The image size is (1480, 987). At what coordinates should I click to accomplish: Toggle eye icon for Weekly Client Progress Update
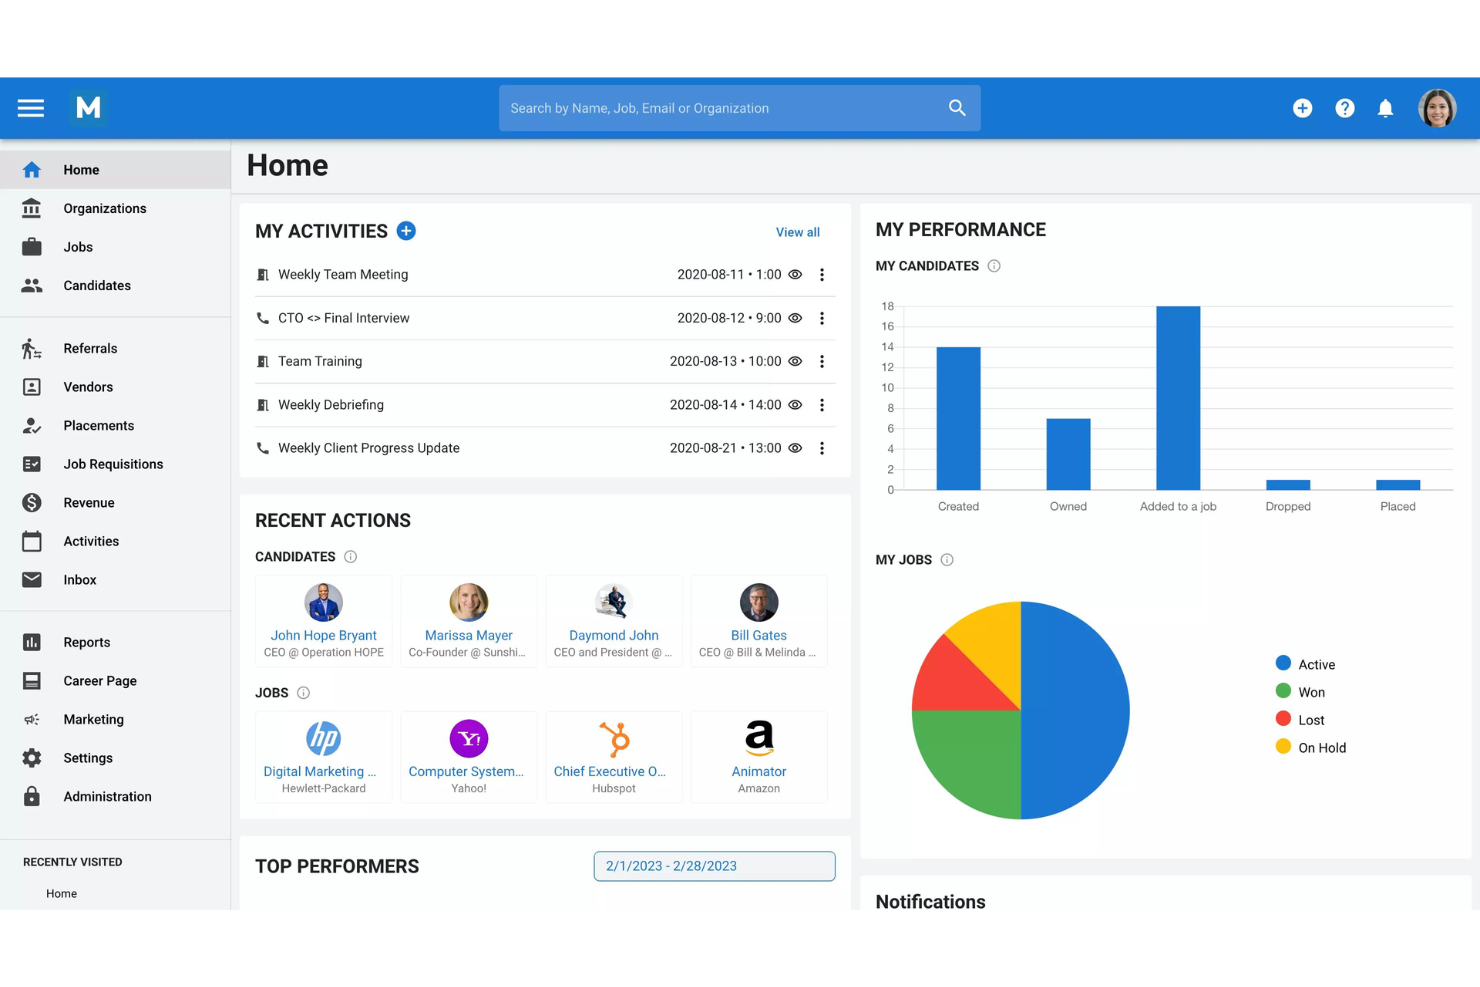point(795,449)
